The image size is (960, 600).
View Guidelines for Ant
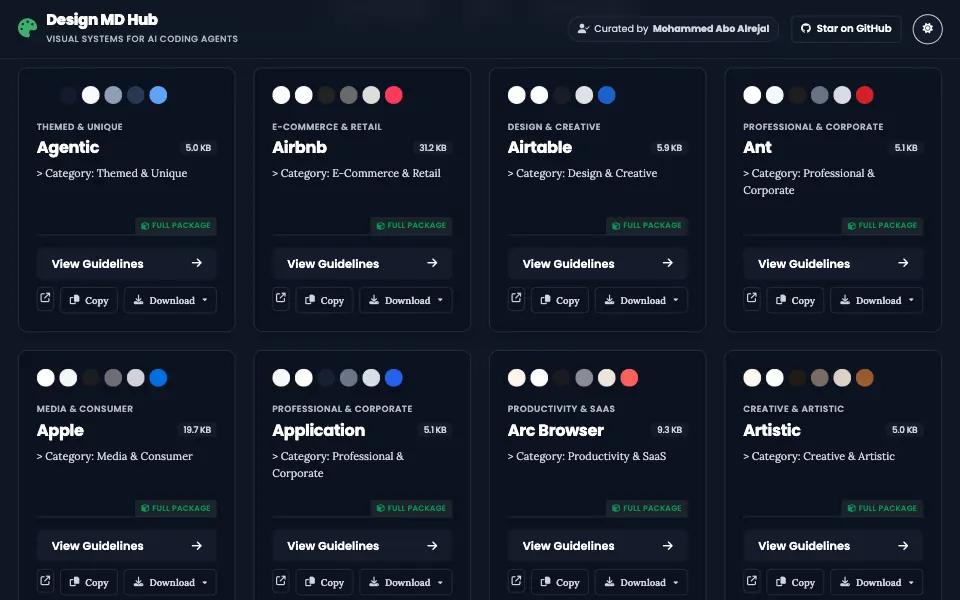833,263
